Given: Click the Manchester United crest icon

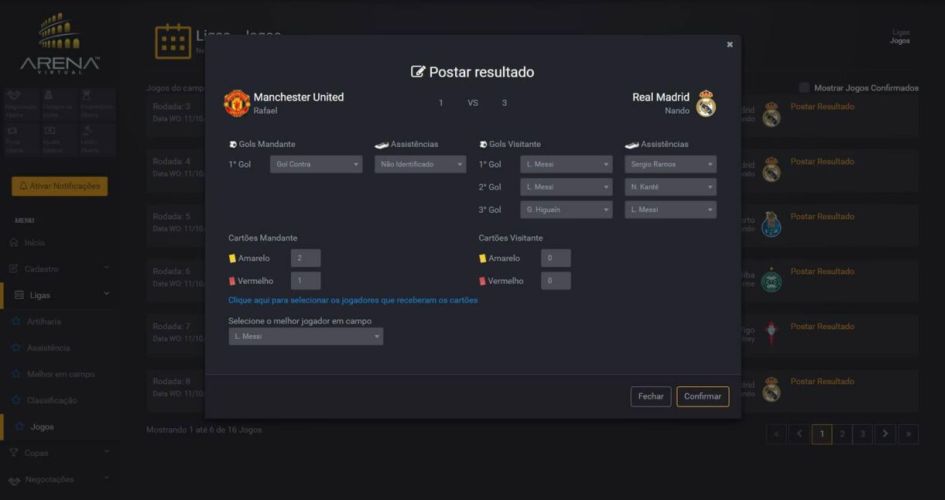Looking at the screenshot, I should pyautogui.click(x=237, y=103).
